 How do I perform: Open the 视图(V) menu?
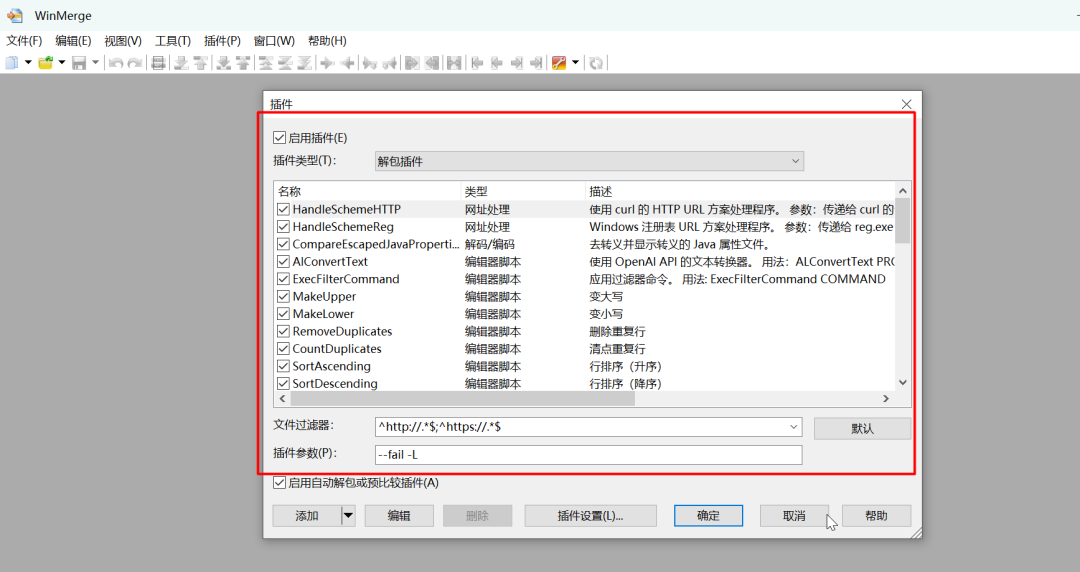click(123, 41)
